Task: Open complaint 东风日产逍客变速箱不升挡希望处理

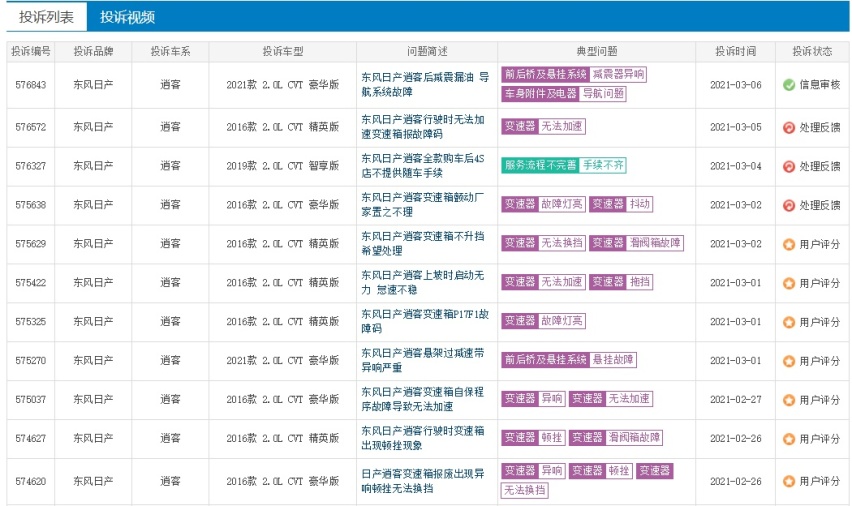Action: click(423, 243)
